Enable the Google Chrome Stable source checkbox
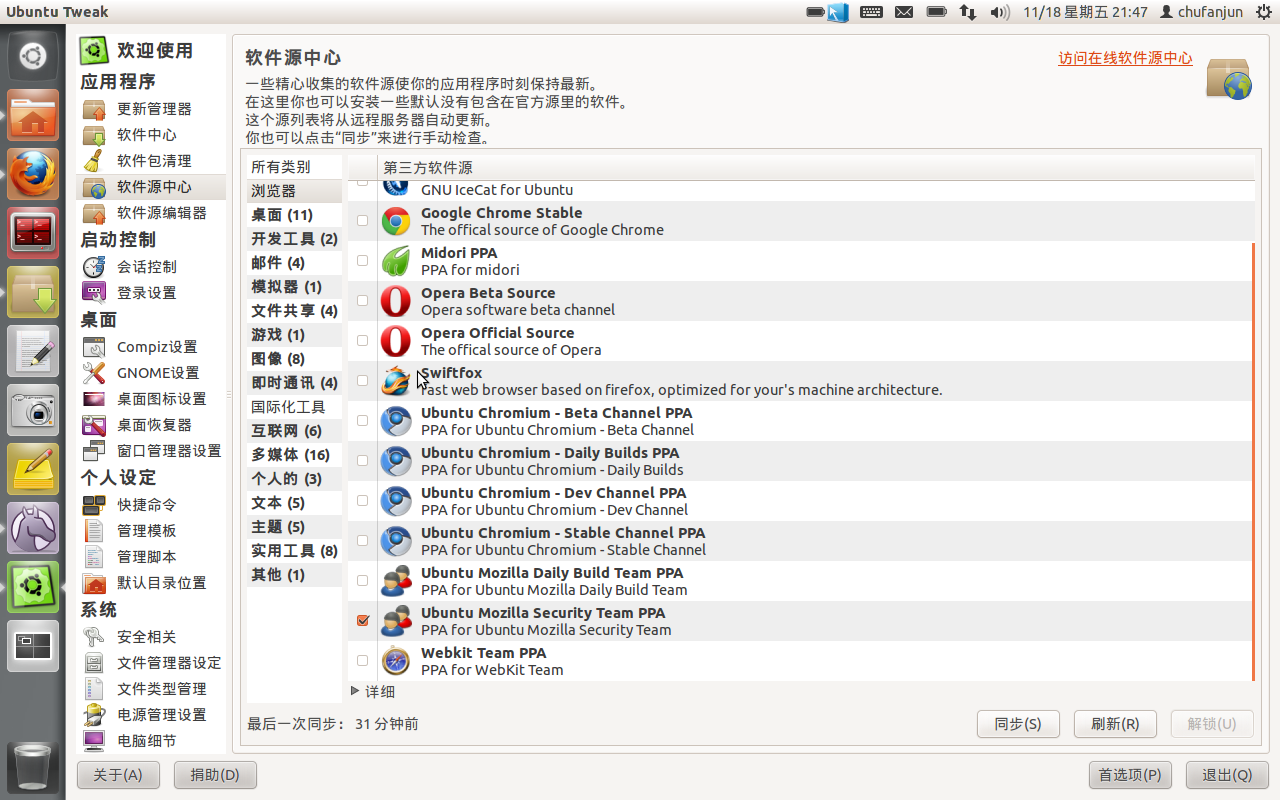 tap(362, 221)
